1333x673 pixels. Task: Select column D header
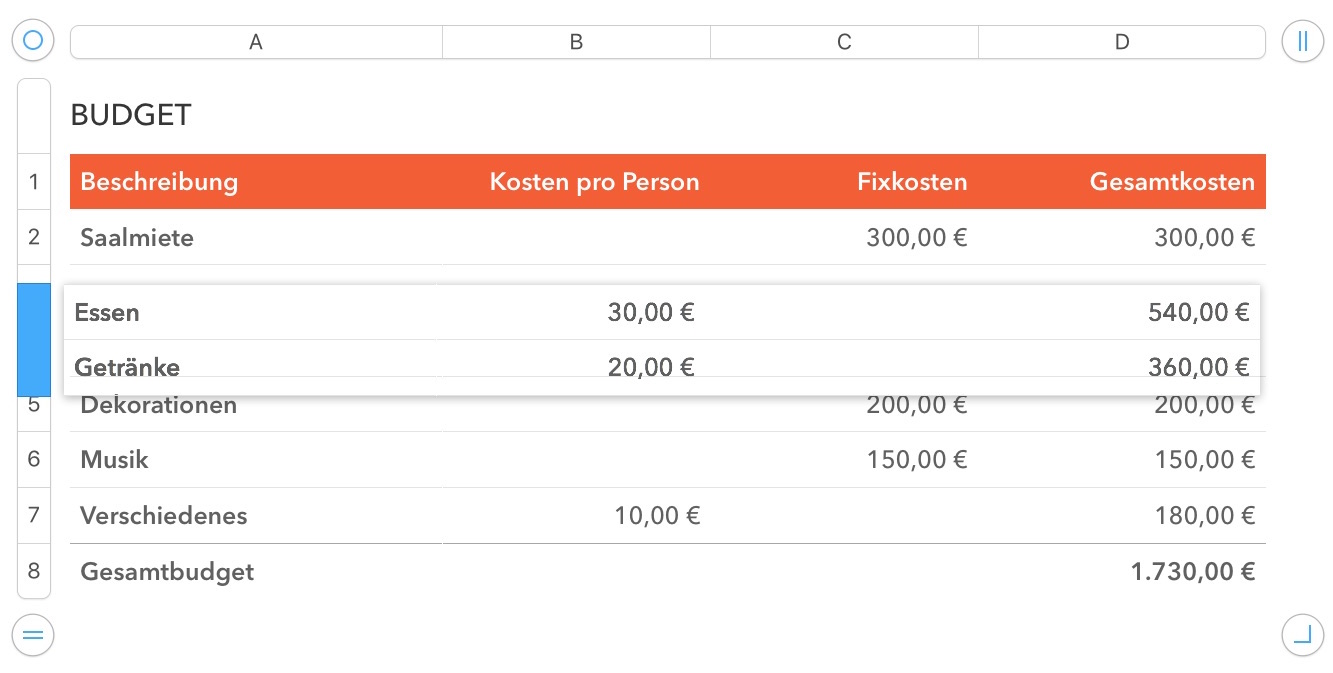coord(1122,42)
